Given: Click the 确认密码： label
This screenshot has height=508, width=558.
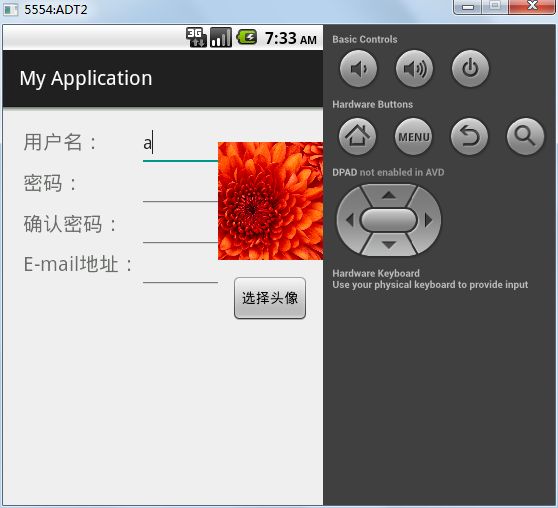Looking at the screenshot, I should point(70,224).
